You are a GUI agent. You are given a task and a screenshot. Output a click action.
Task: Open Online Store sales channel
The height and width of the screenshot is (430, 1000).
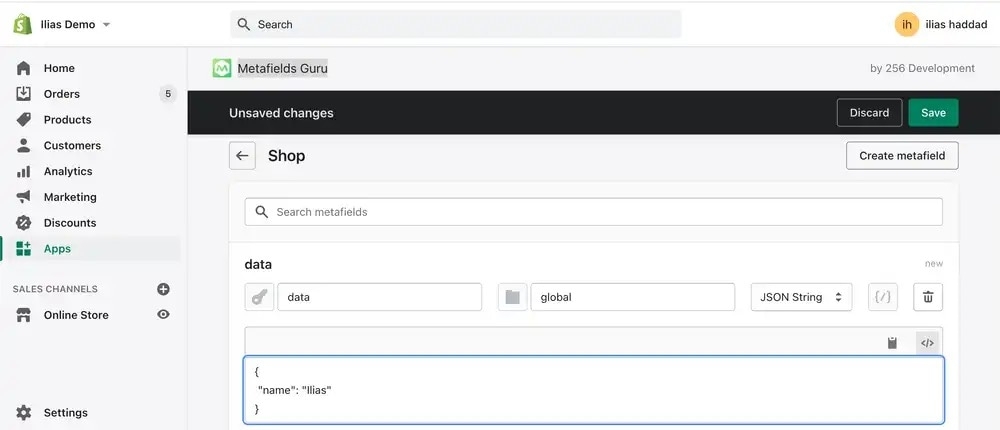76,315
